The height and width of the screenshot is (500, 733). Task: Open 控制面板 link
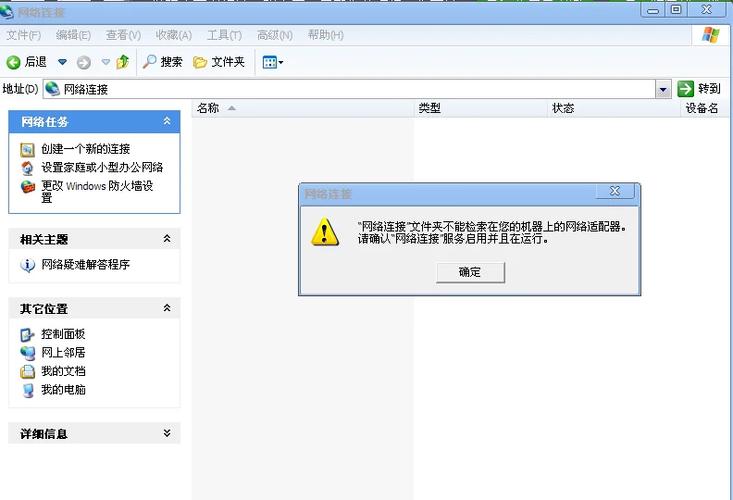[x=63, y=334]
